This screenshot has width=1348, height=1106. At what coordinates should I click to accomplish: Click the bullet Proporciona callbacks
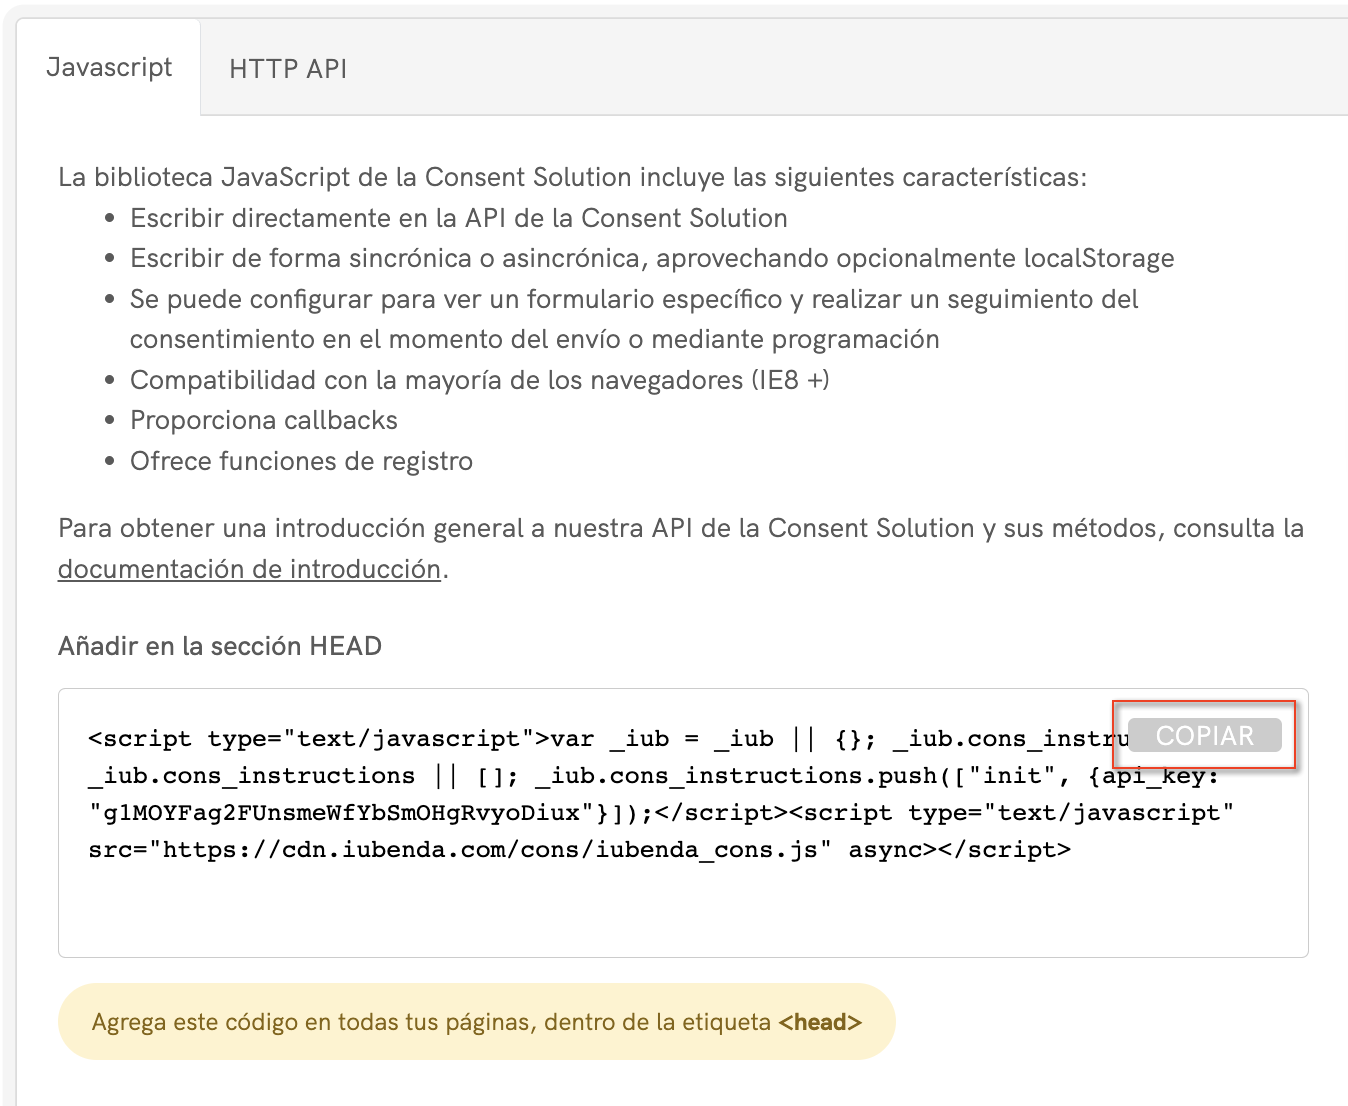pos(263,420)
